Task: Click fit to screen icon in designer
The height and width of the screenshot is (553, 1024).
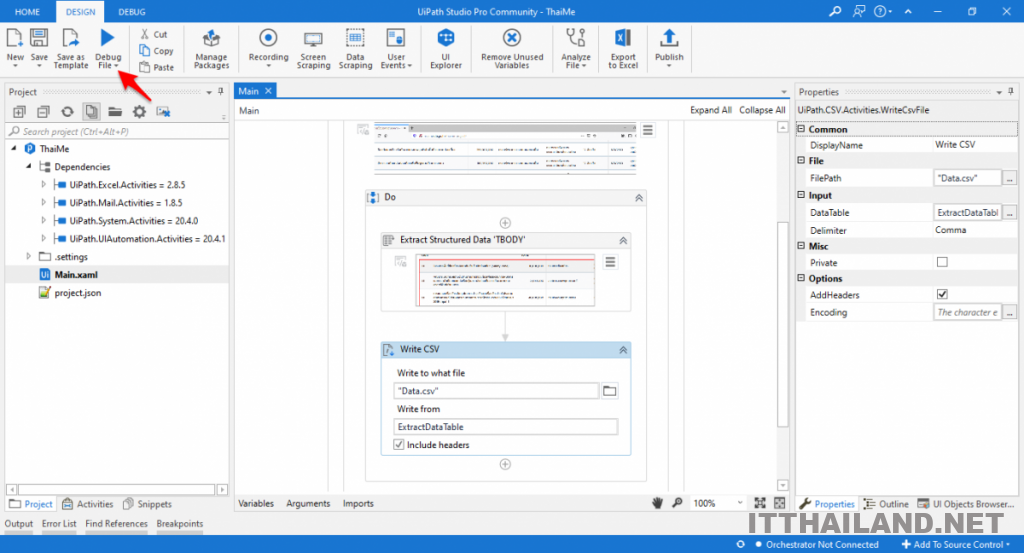Action: 760,503
